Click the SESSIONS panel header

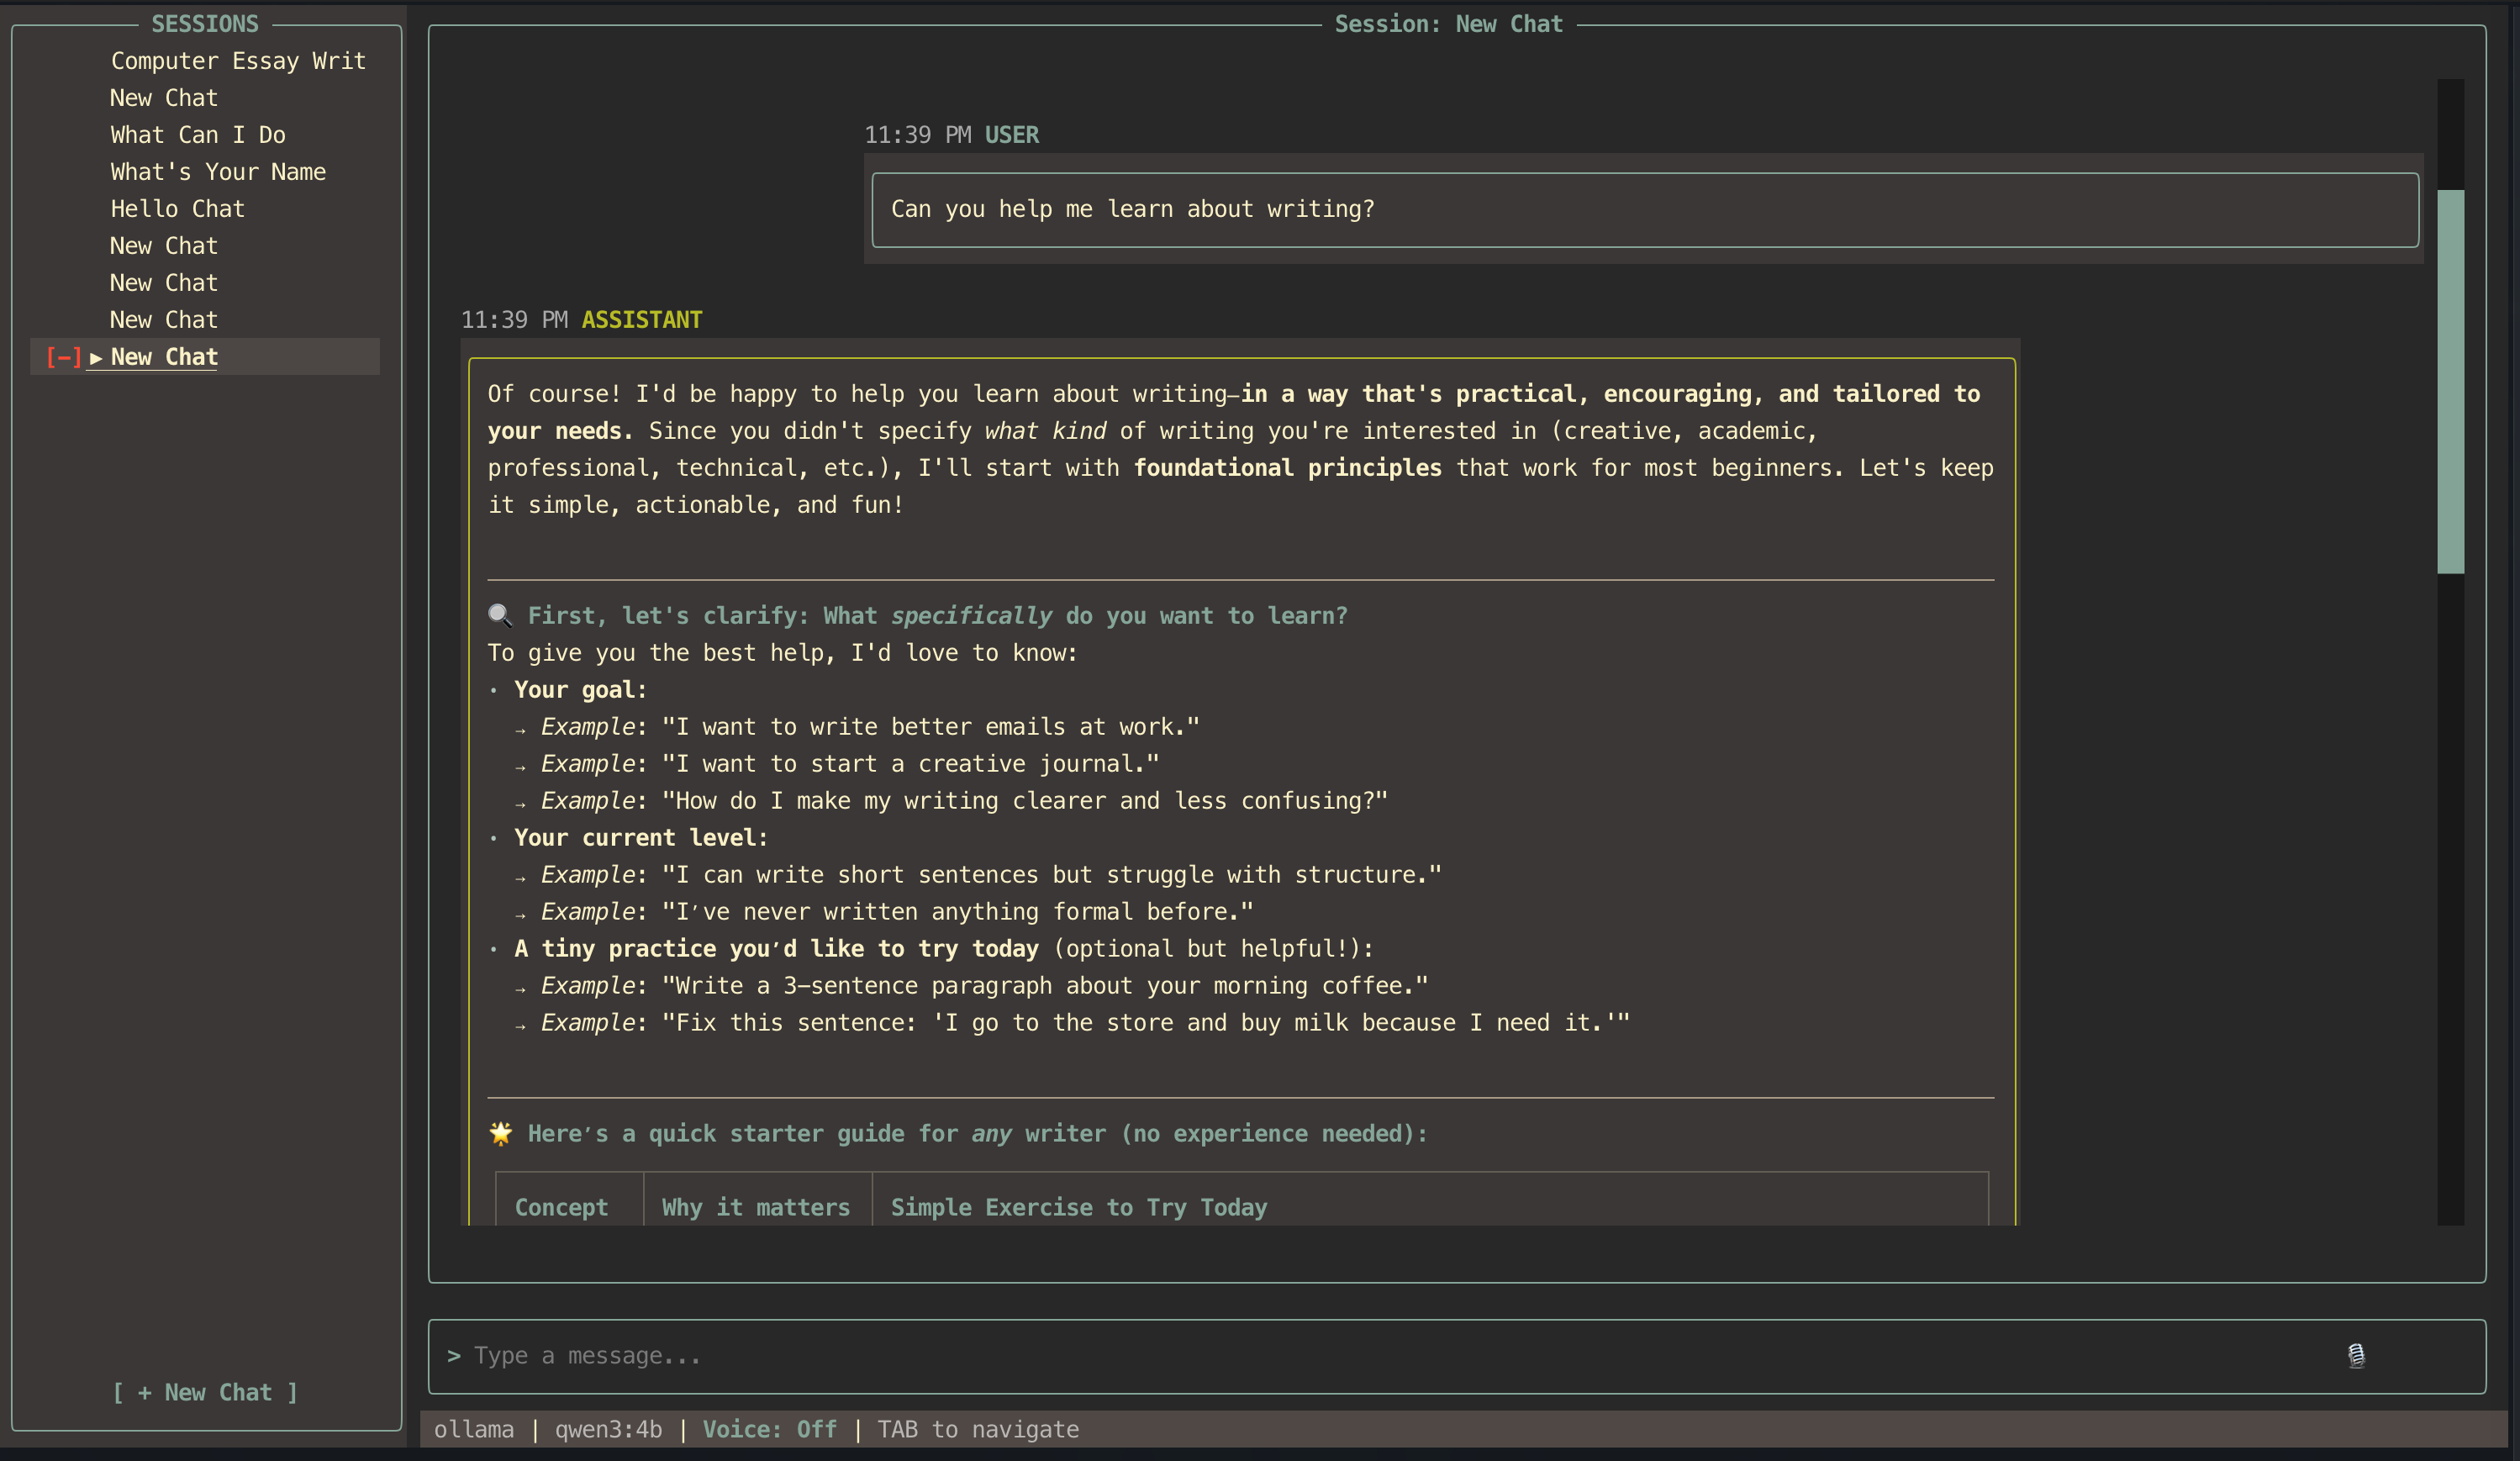tap(204, 23)
